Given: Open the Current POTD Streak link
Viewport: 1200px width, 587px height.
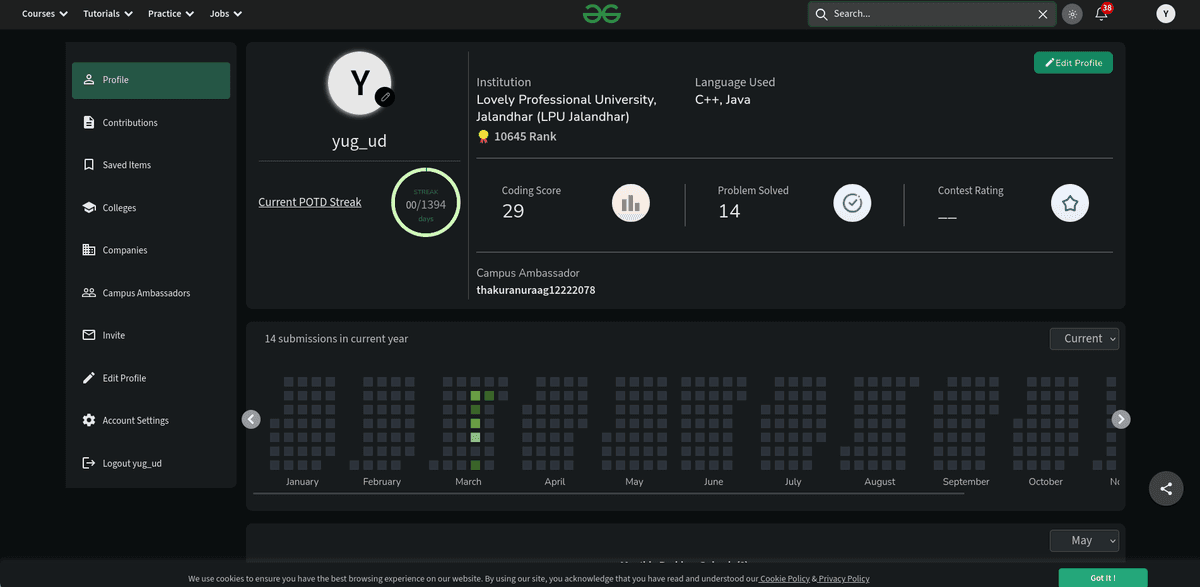Looking at the screenshot, I should (309, 202).
